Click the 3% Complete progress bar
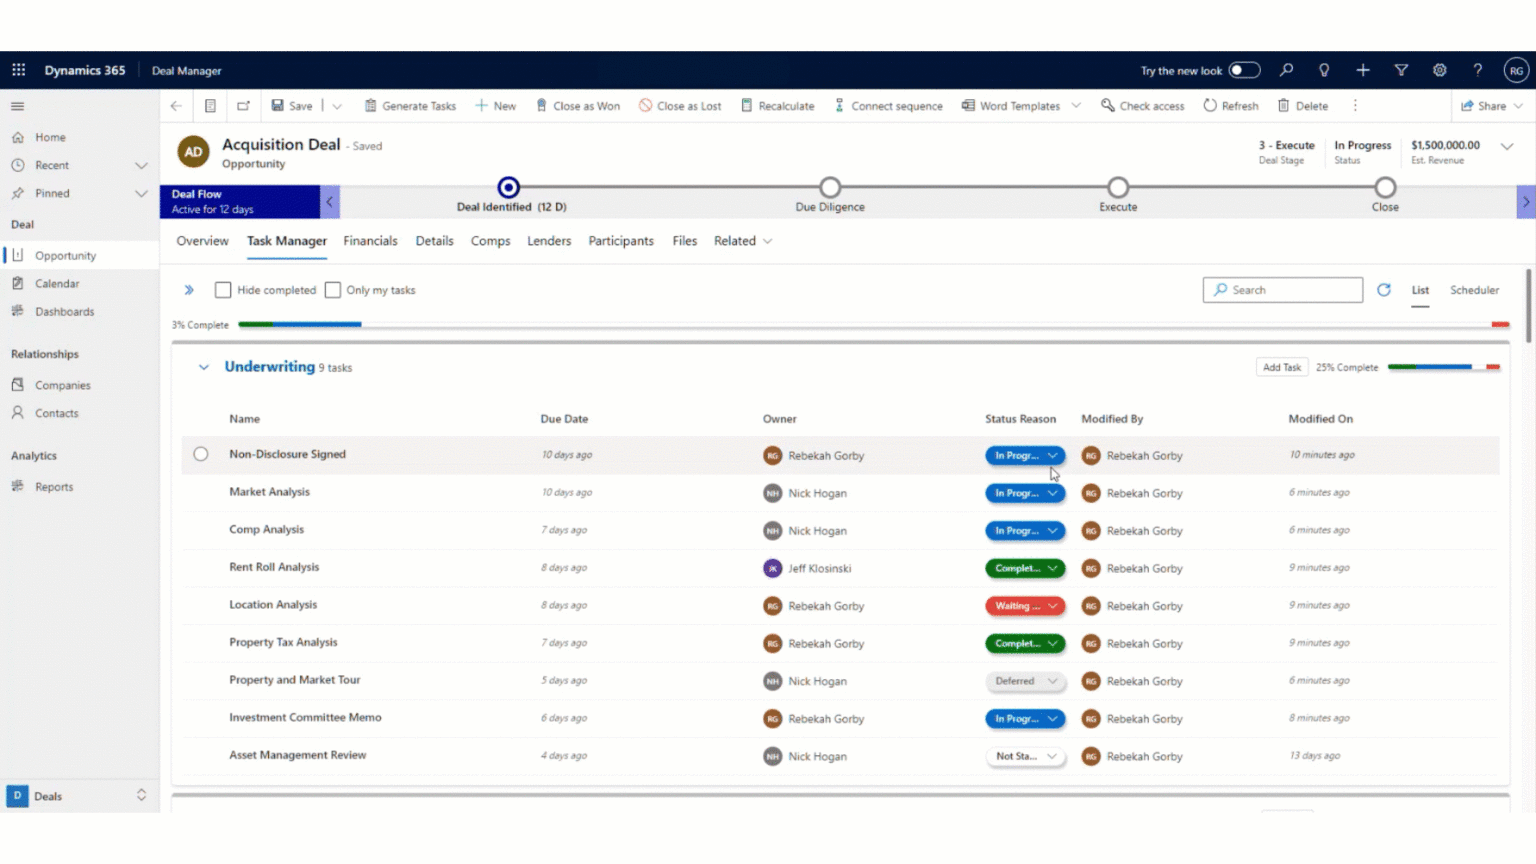 click(x=300, y=324)
